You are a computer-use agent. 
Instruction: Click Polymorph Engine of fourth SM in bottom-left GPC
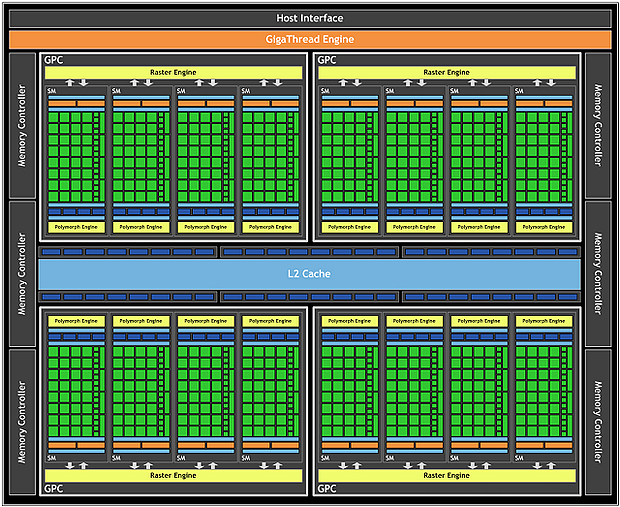(271, 321)
